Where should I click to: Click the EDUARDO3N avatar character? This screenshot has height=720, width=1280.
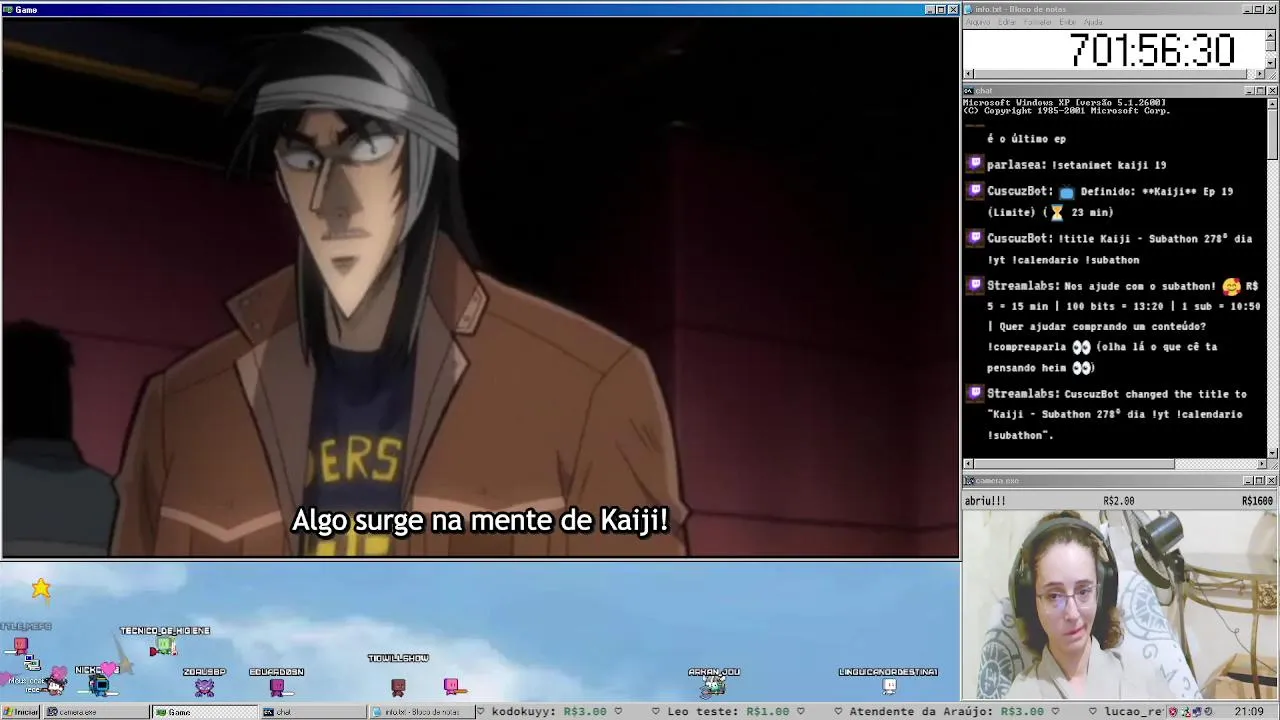click(277, 687)
